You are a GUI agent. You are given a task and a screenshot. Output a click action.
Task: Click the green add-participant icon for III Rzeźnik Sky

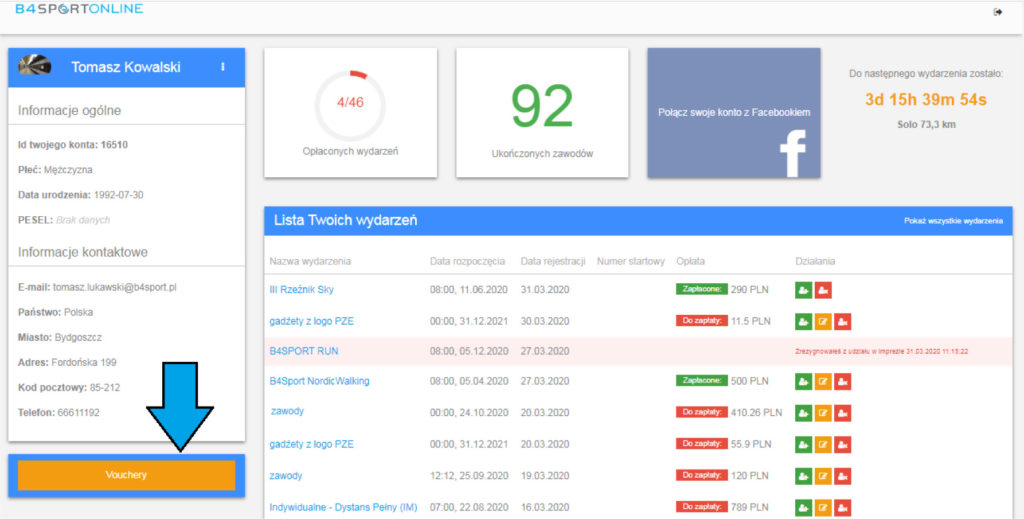click(803, 290)
